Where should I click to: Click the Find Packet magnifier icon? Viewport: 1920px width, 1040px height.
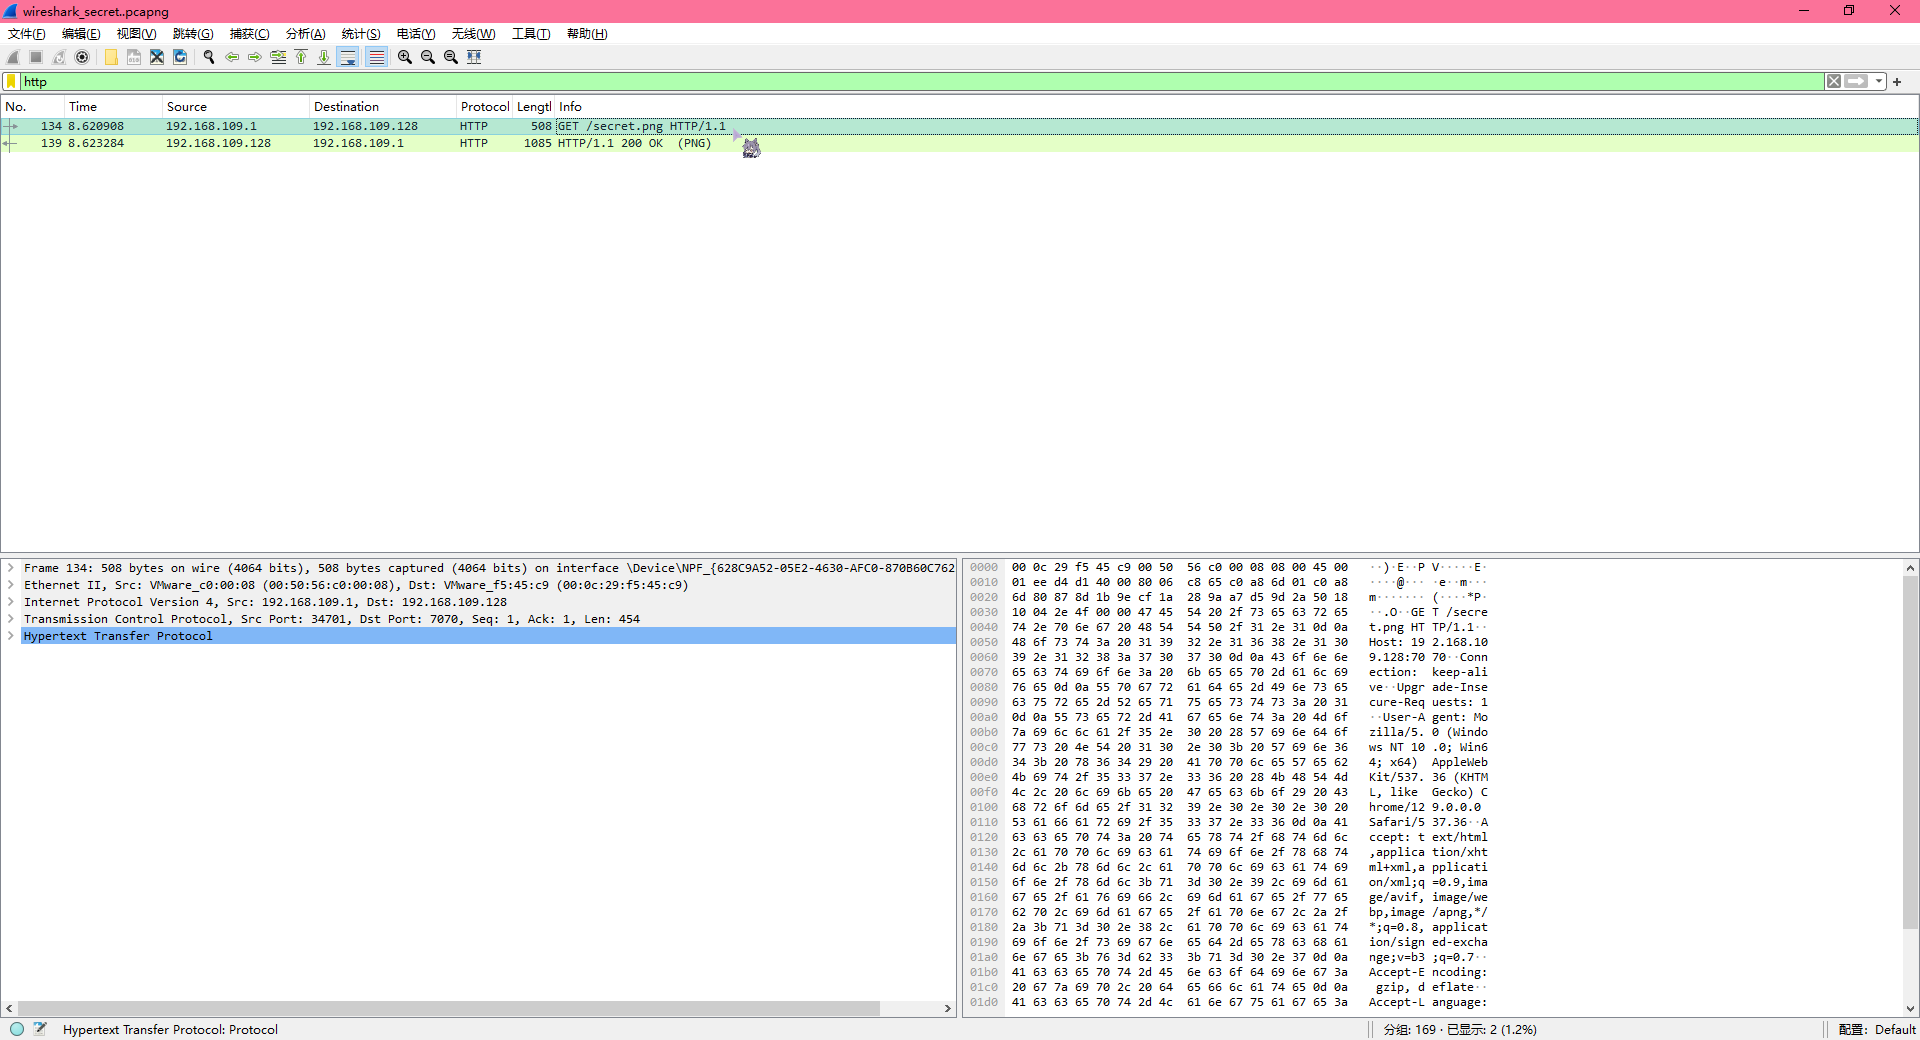tap(209, 57)
